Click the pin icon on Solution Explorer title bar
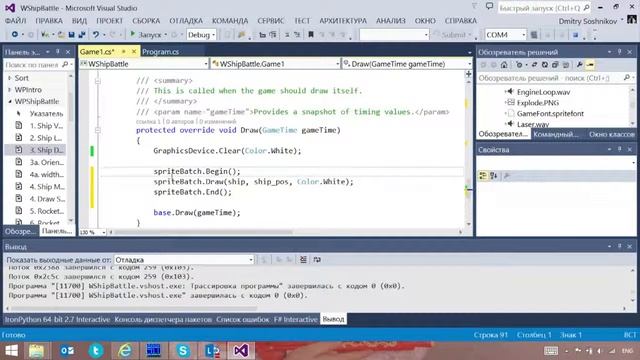This screenshot has width=640, height=360. tap(619, 52)
